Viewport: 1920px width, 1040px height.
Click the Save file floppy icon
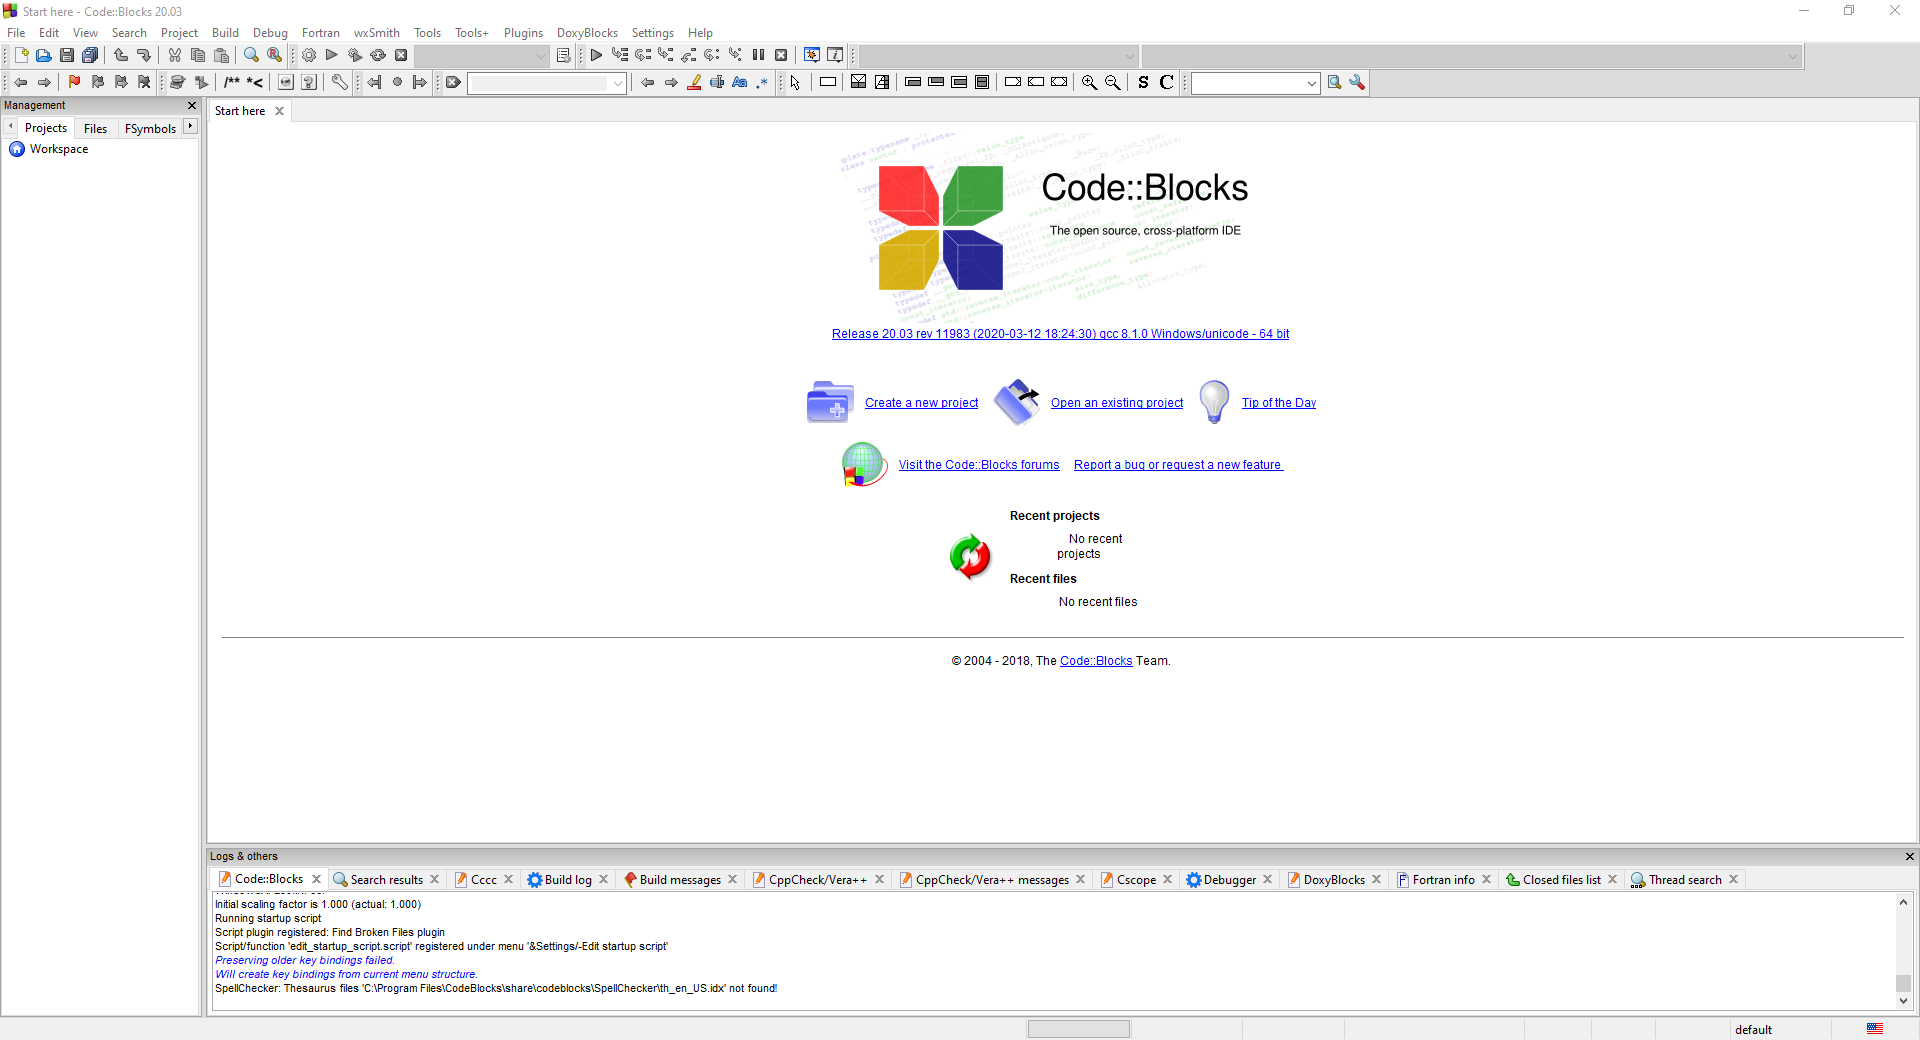point(66,55)
